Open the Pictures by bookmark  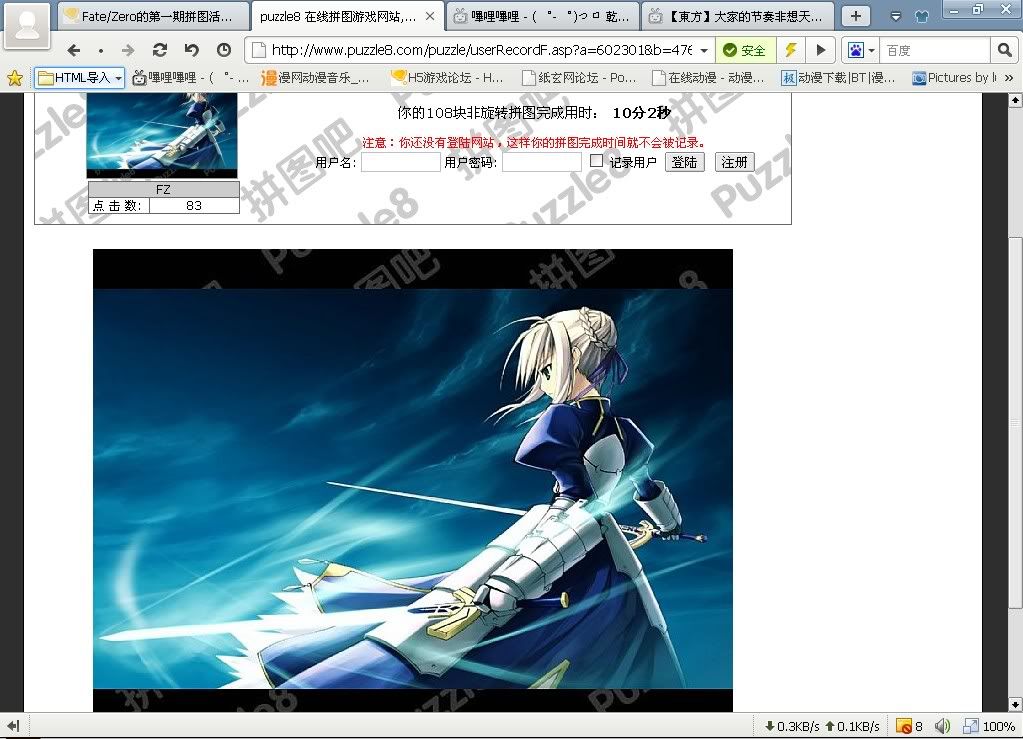point(954,78)
